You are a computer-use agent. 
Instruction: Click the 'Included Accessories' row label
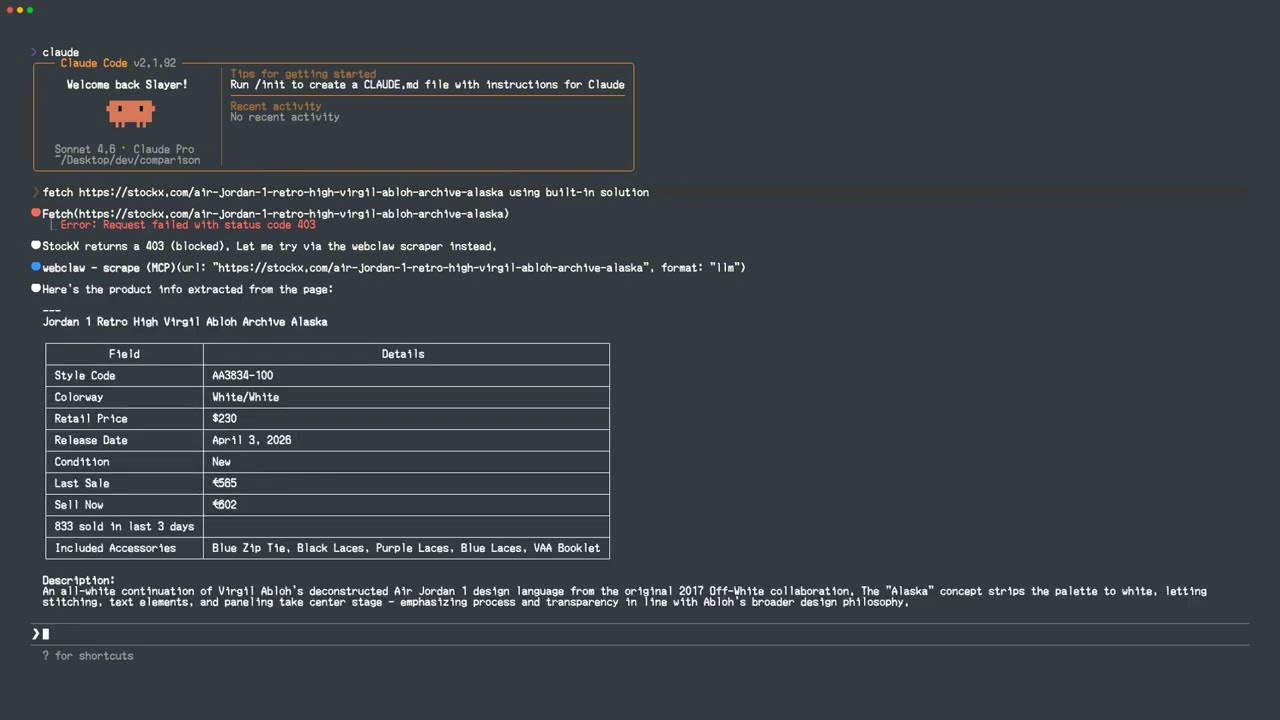tap(115, 548)
